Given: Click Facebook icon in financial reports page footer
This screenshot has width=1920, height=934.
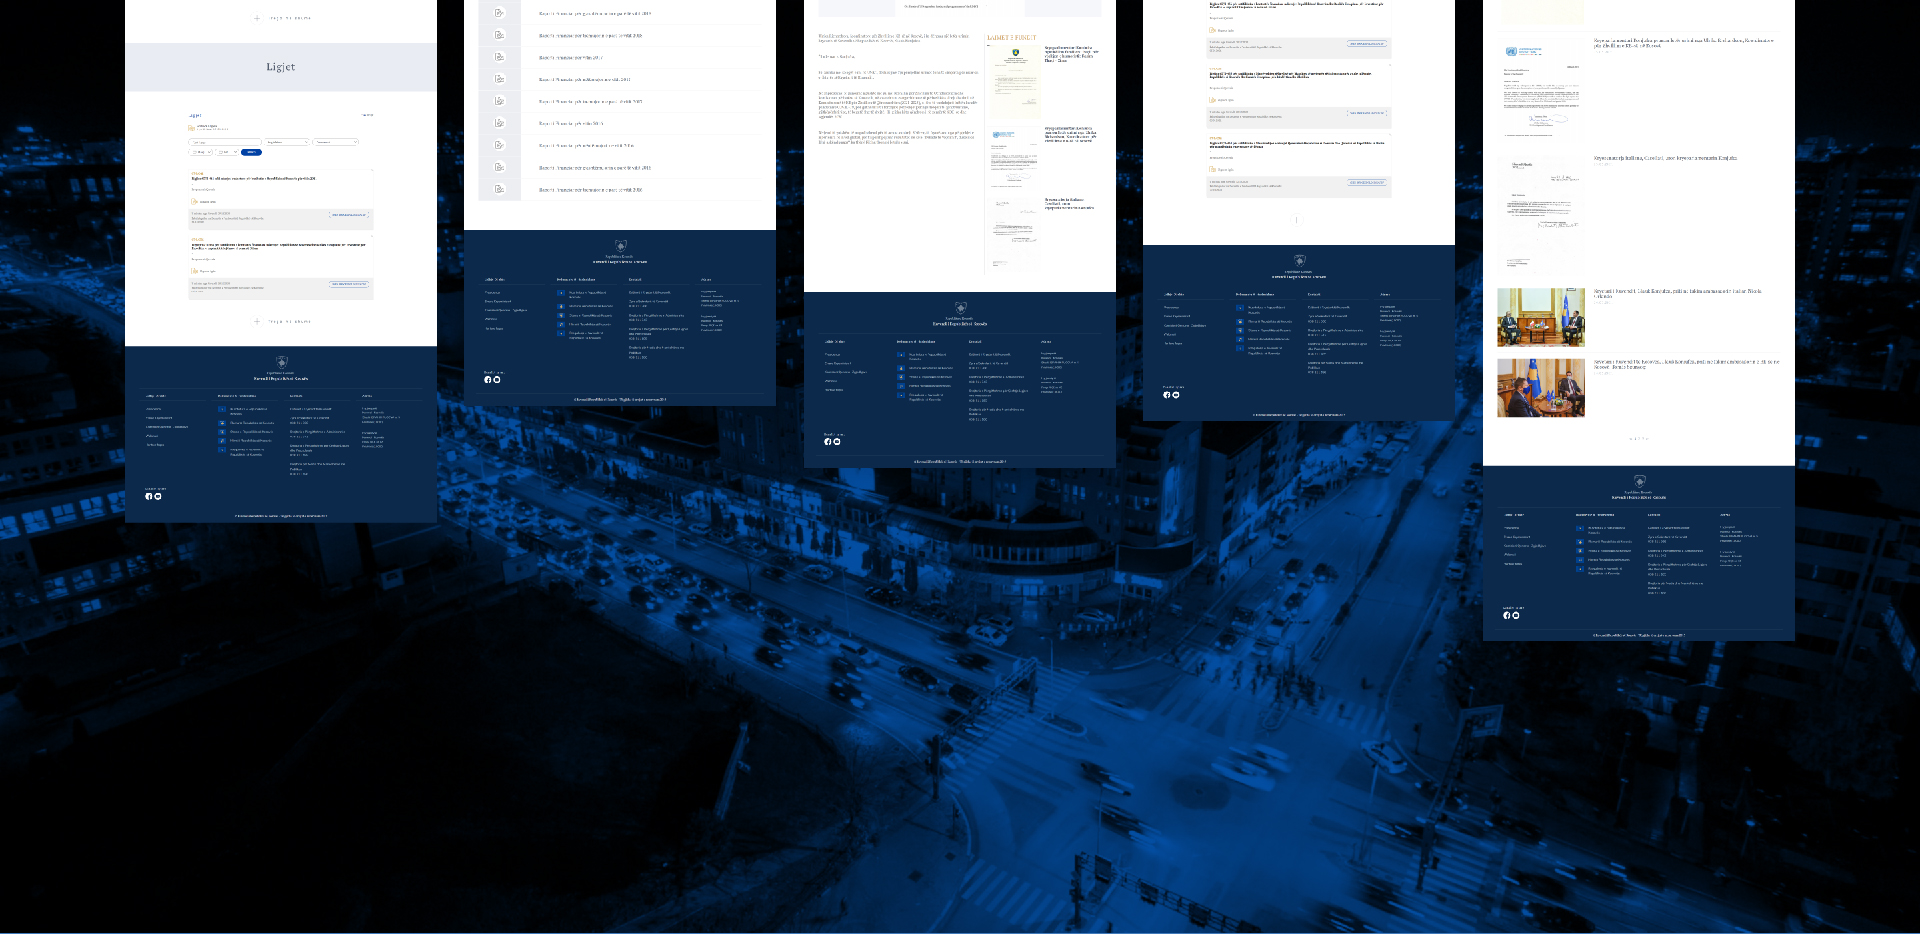Looking at the screenshot, I should (x=488, y=380).
